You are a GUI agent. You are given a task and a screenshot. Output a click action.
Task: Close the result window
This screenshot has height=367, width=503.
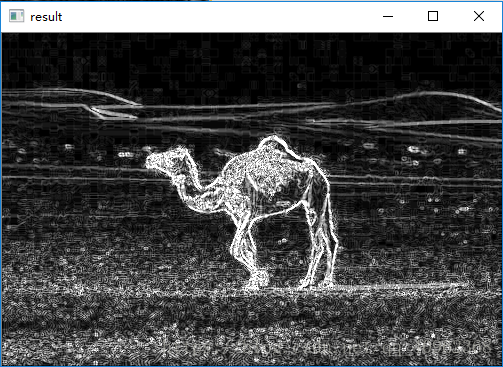(x=479, y=16)
